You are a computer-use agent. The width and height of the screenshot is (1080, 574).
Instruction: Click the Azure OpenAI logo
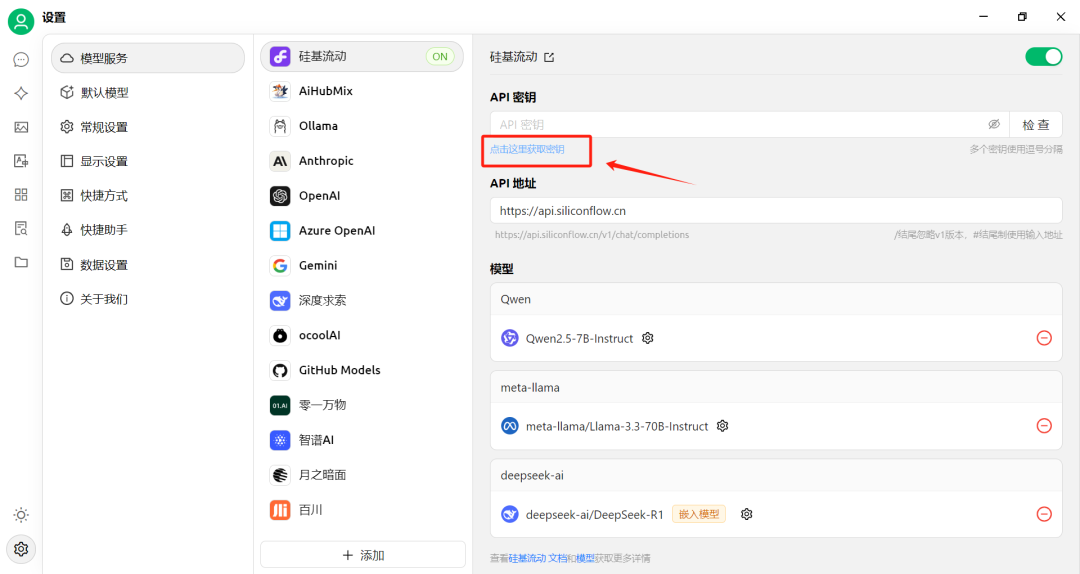click(x=280, y=231)
